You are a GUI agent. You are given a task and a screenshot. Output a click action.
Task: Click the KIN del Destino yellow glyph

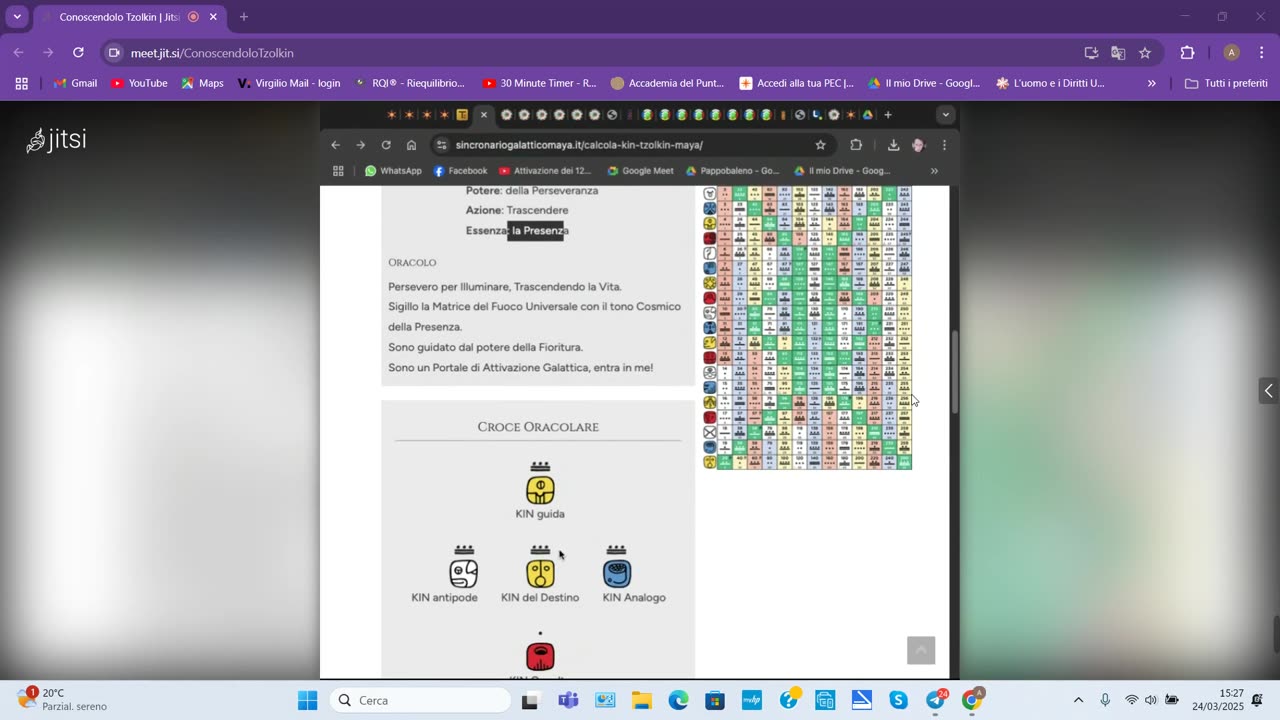click(540, 573)
